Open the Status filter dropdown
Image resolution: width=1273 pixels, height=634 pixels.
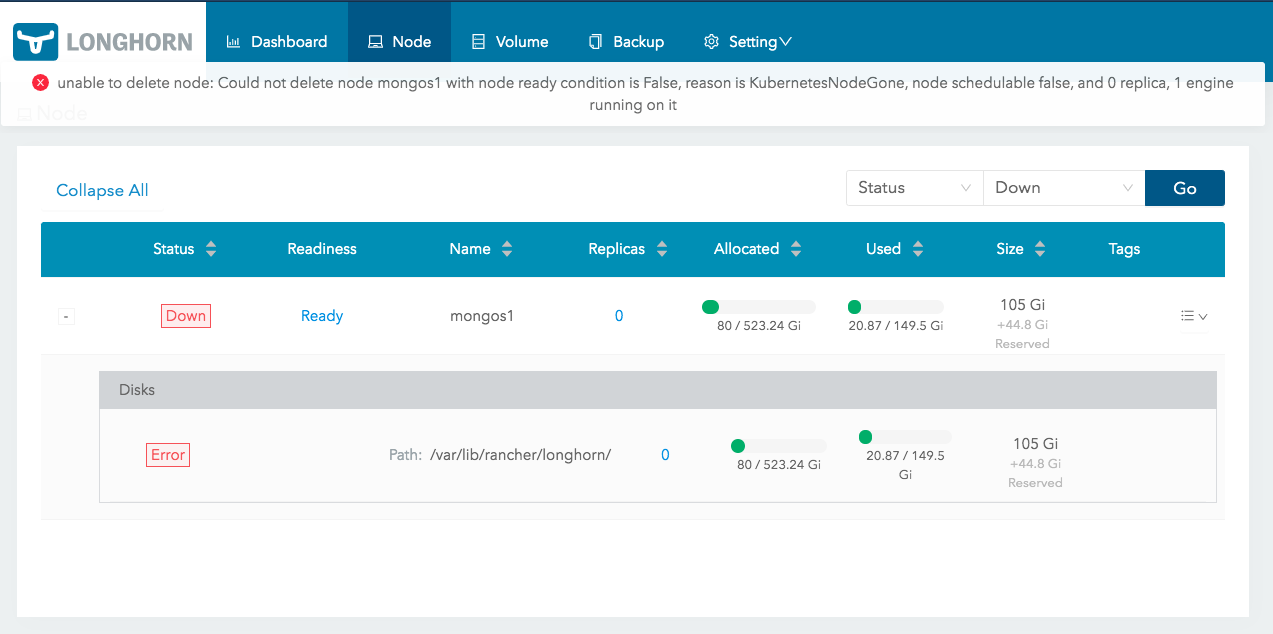(x=913, y=187)
